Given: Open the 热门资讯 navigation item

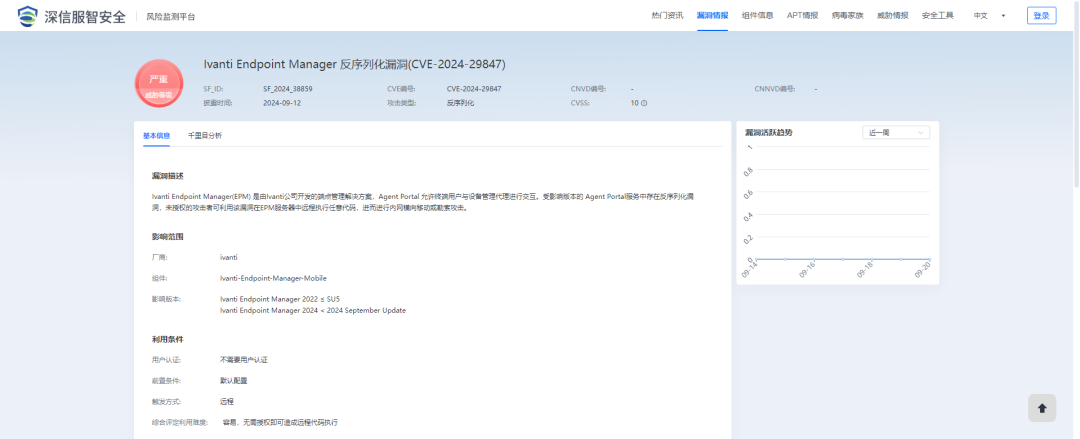Looking at the screenshot, I should click(667, 16).
